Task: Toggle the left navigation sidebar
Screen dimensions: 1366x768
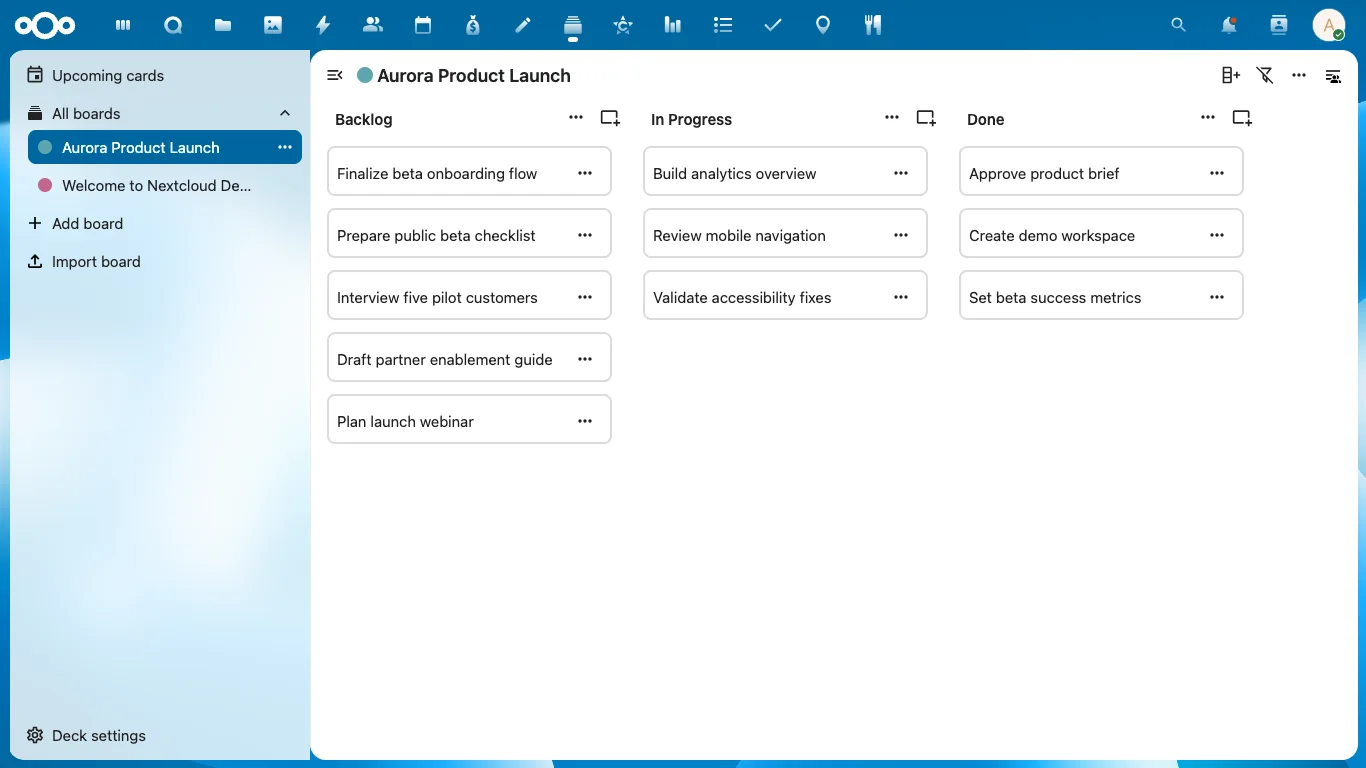Action: coord(335,75)
